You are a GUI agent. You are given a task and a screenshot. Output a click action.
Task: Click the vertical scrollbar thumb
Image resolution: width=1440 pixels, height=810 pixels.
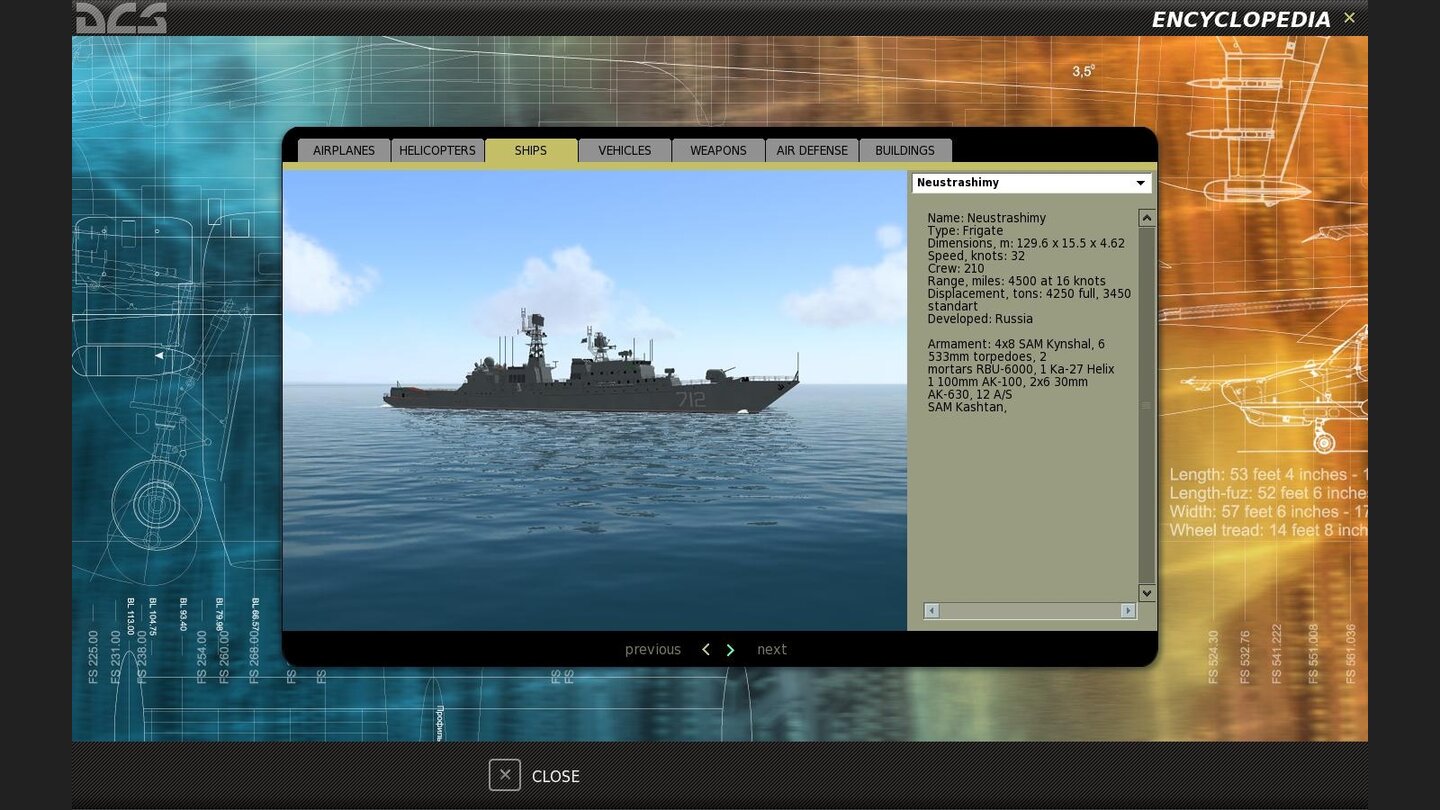(1147, 405)
